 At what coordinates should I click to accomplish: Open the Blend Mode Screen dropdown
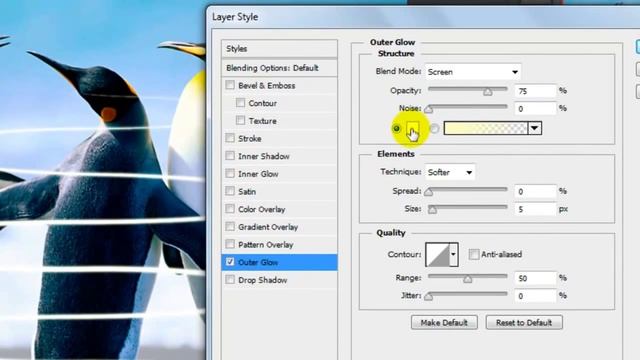click(473, 72)
